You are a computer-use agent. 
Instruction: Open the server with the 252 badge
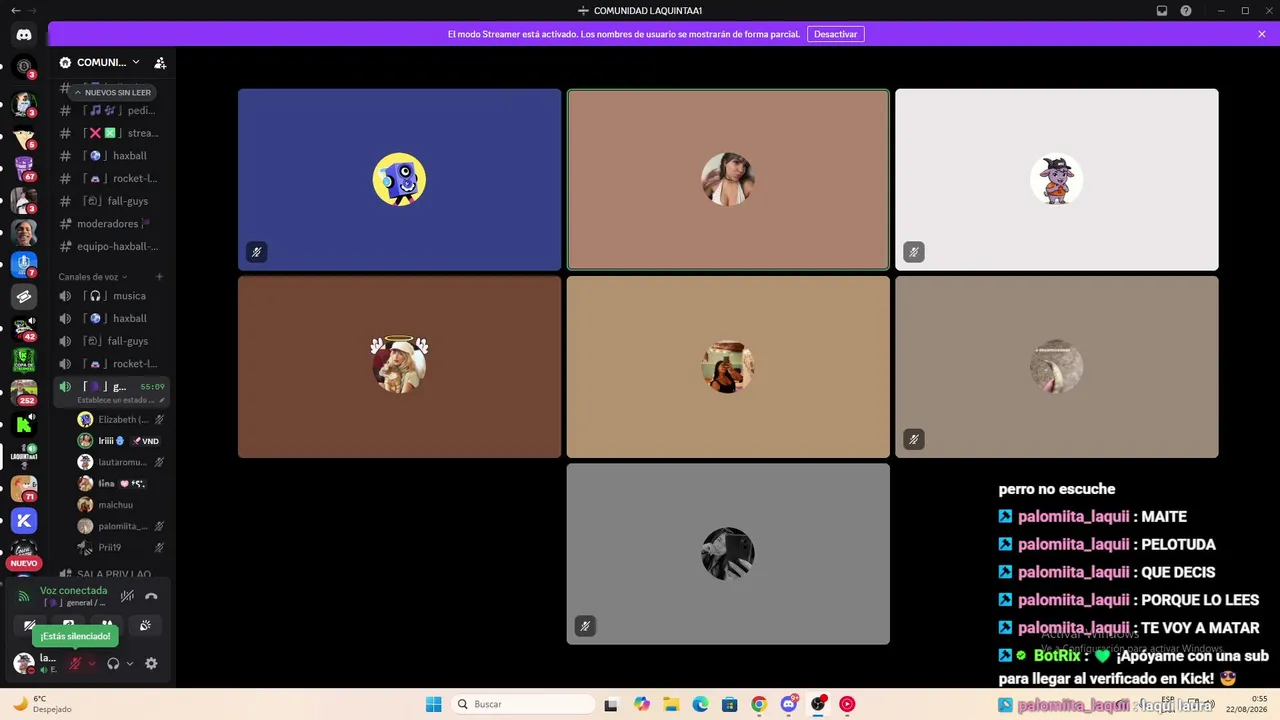[x=24, y=392]
